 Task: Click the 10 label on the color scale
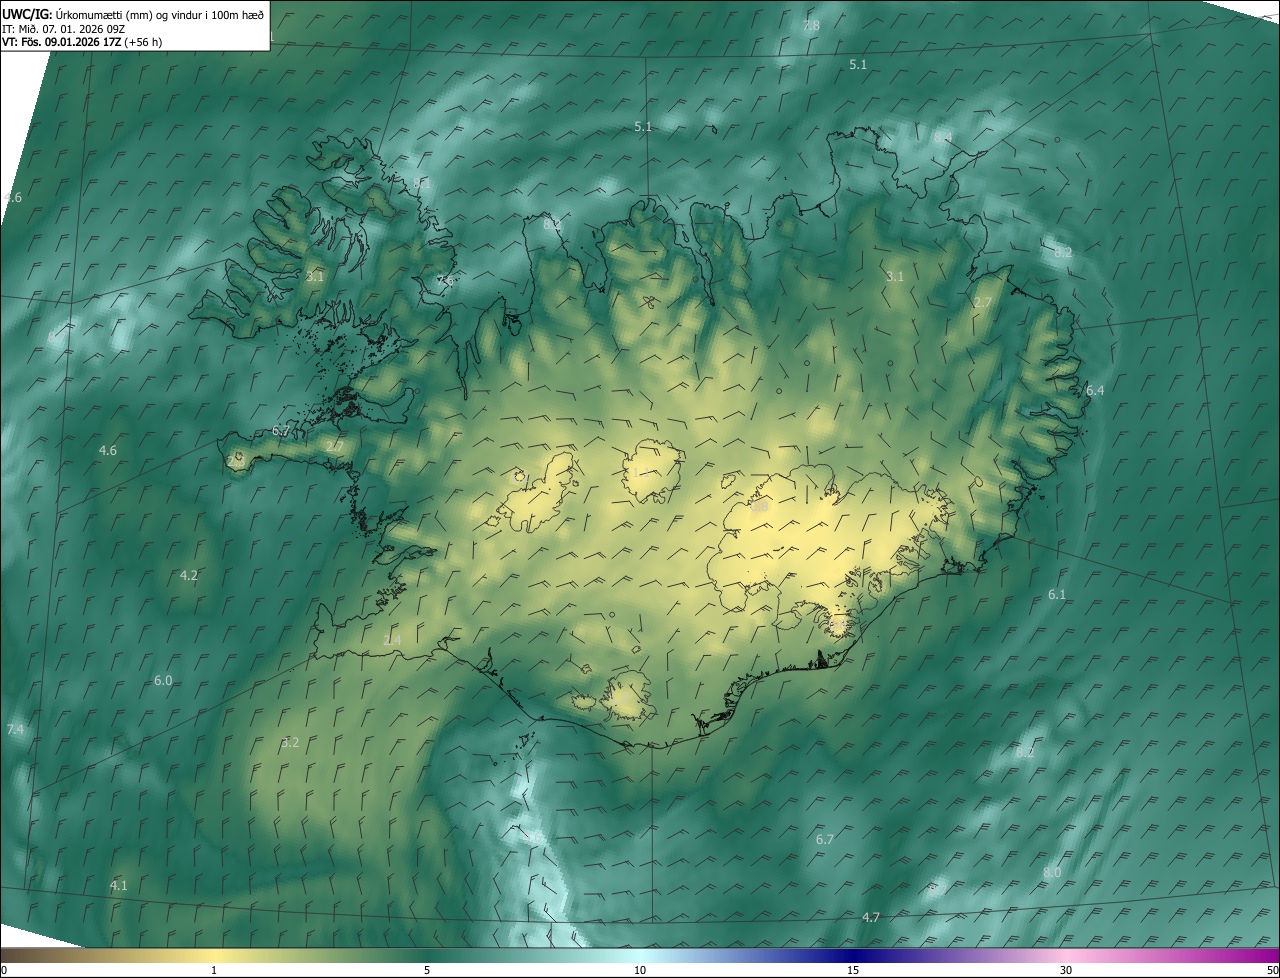[640, 970]
